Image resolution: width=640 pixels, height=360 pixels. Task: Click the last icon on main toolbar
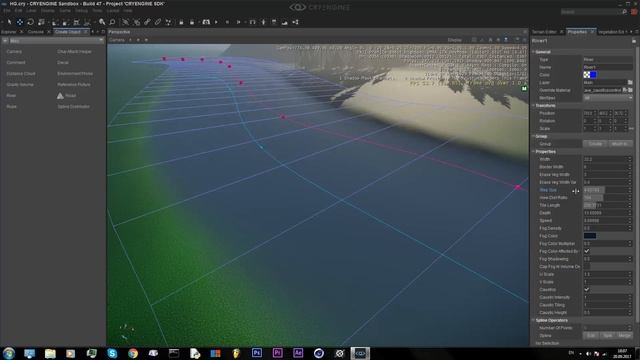click(296, 22)
